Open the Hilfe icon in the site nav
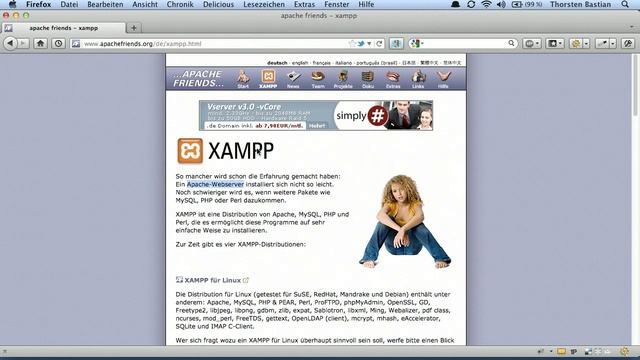Screen dimensions: 640x360 click(443, 79)
